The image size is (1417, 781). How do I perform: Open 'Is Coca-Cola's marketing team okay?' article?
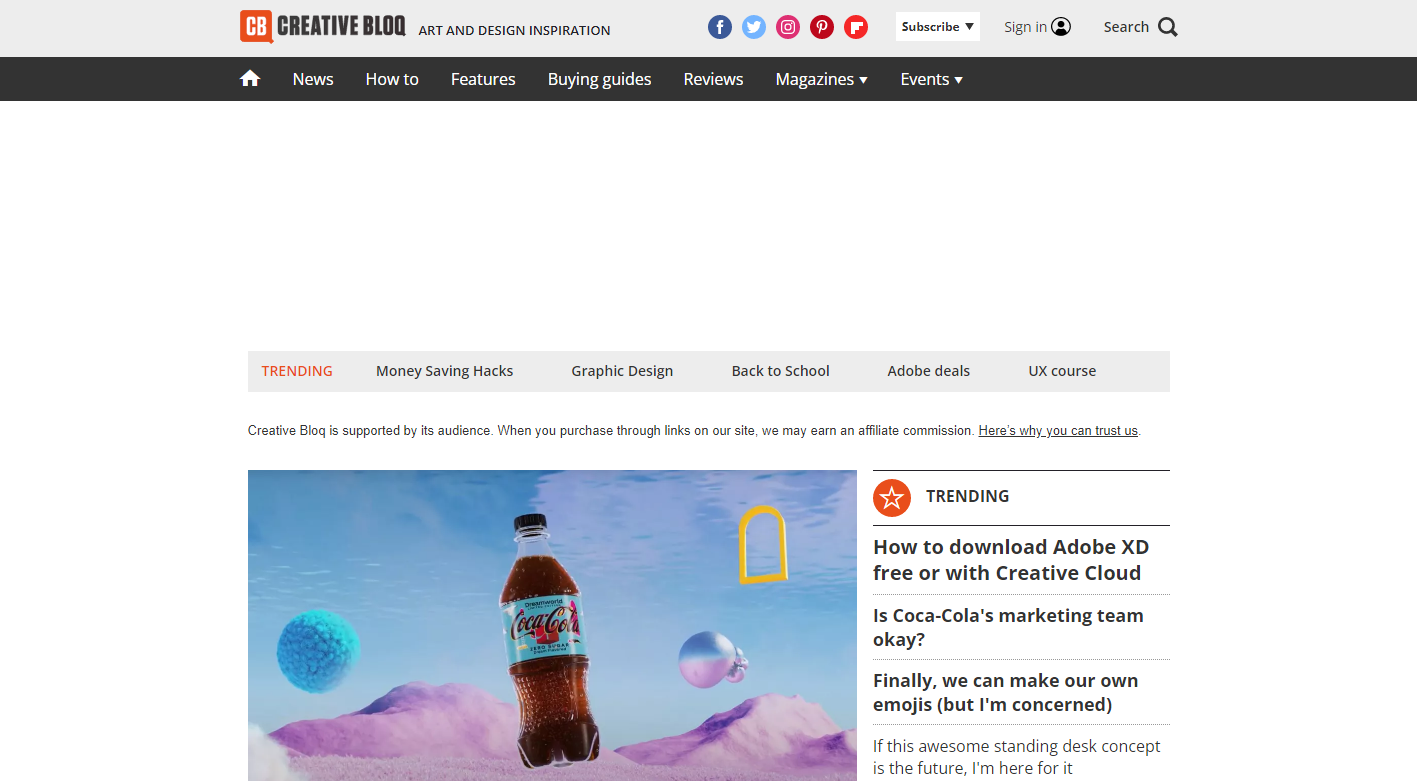[1008, 627]
